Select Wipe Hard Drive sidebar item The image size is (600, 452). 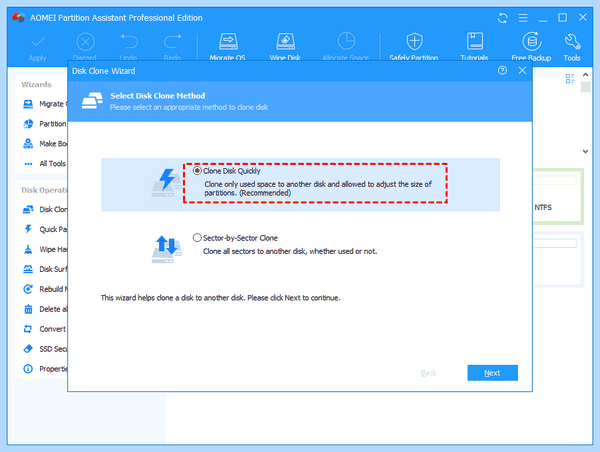click(45, 249)
